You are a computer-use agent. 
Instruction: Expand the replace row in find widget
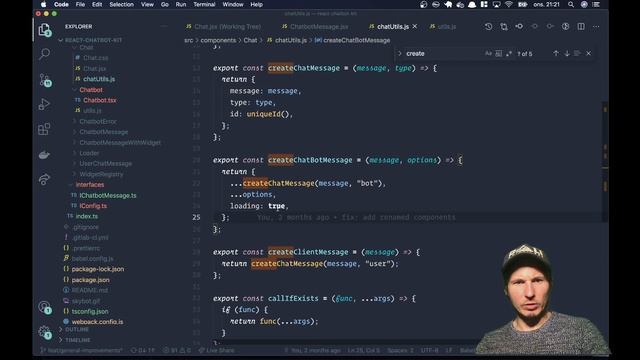[400, 53]
